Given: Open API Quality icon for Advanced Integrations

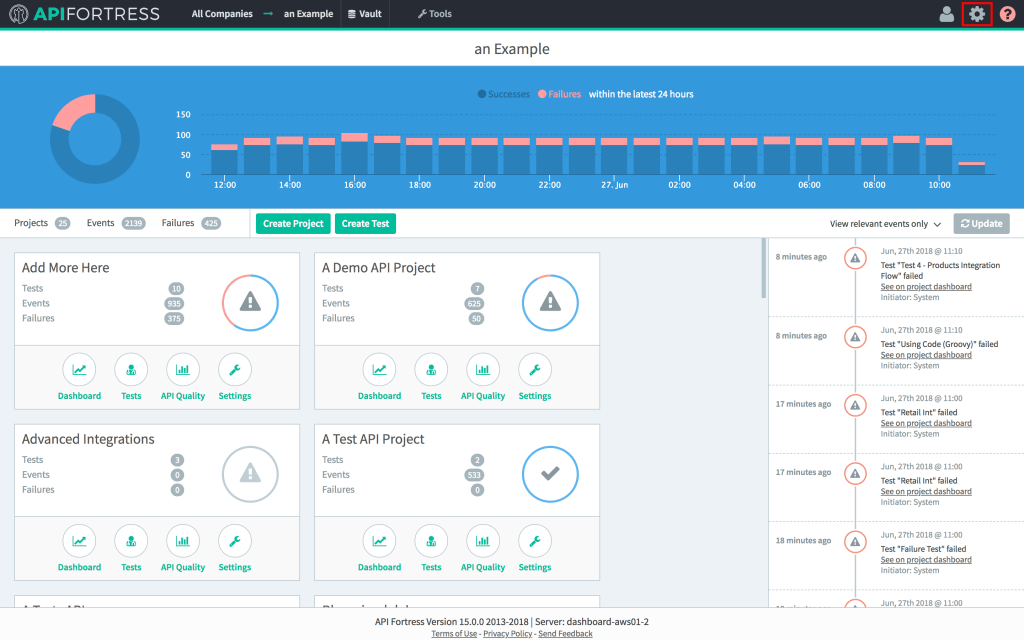Looking at the screenshot, I should point(183,541).
